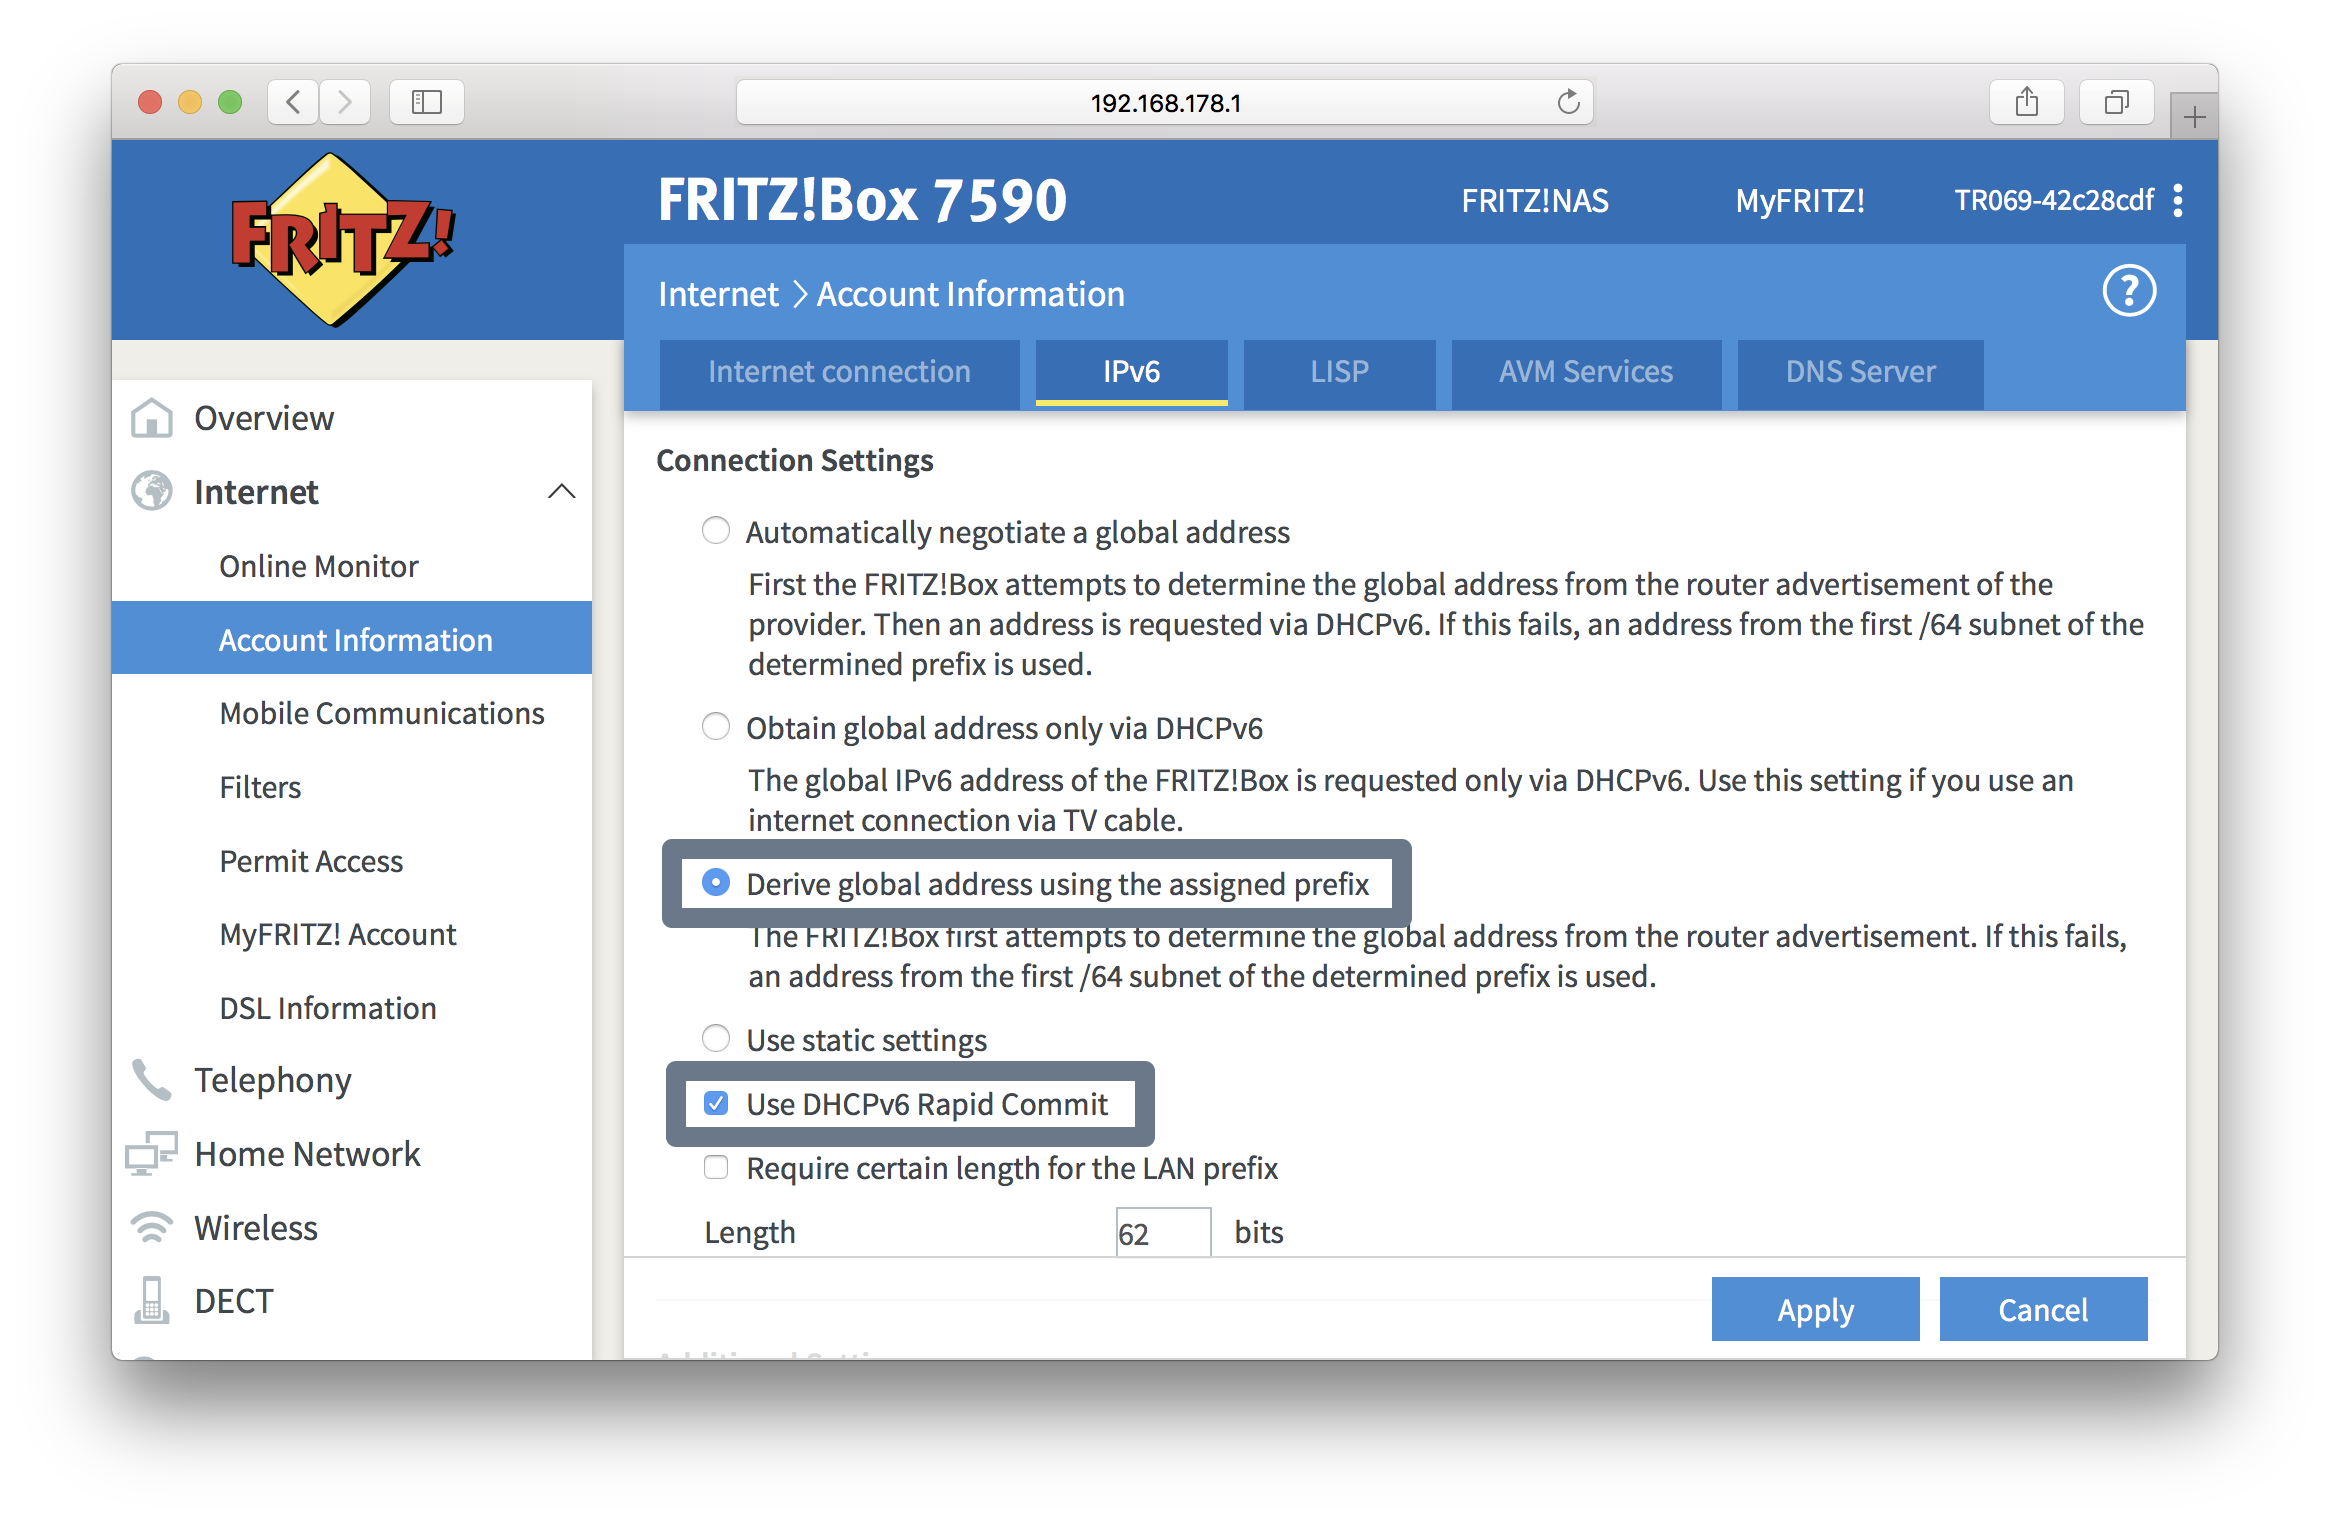Go forward with the browser forward arrow
This screenshot has height=1520, width=2330.
point(345,102)
